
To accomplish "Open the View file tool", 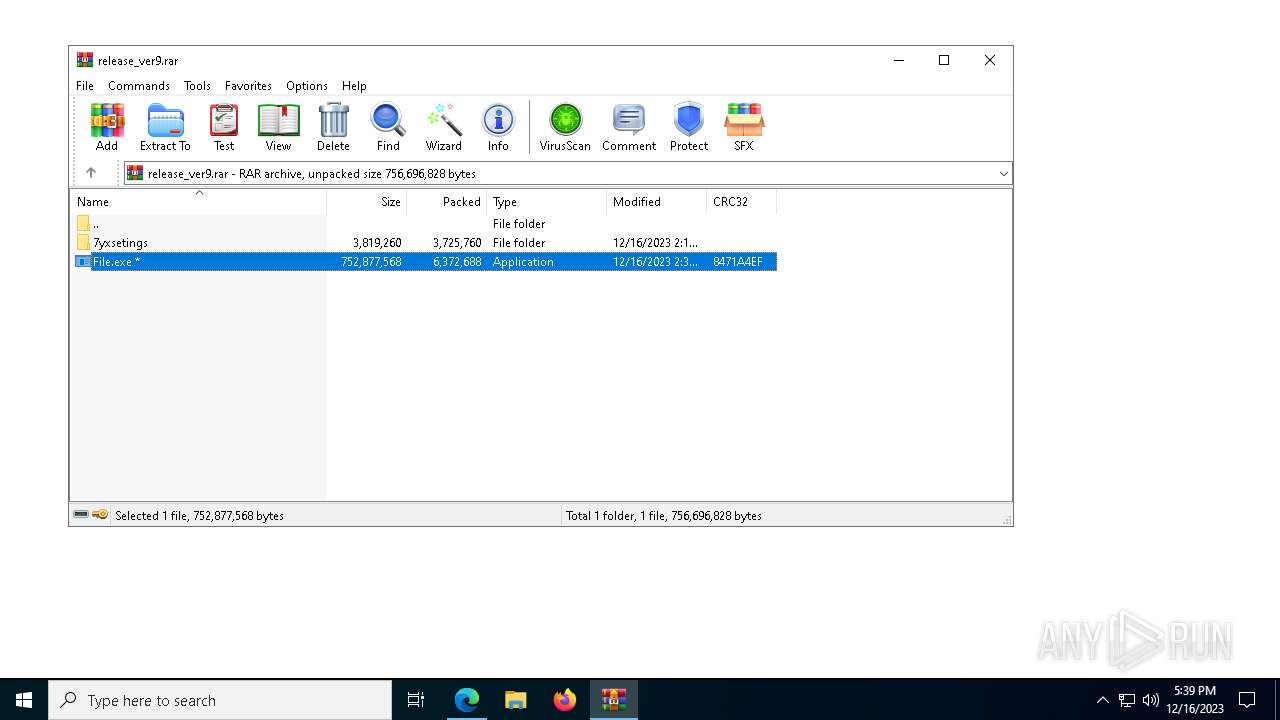I will tap(278, 126).
